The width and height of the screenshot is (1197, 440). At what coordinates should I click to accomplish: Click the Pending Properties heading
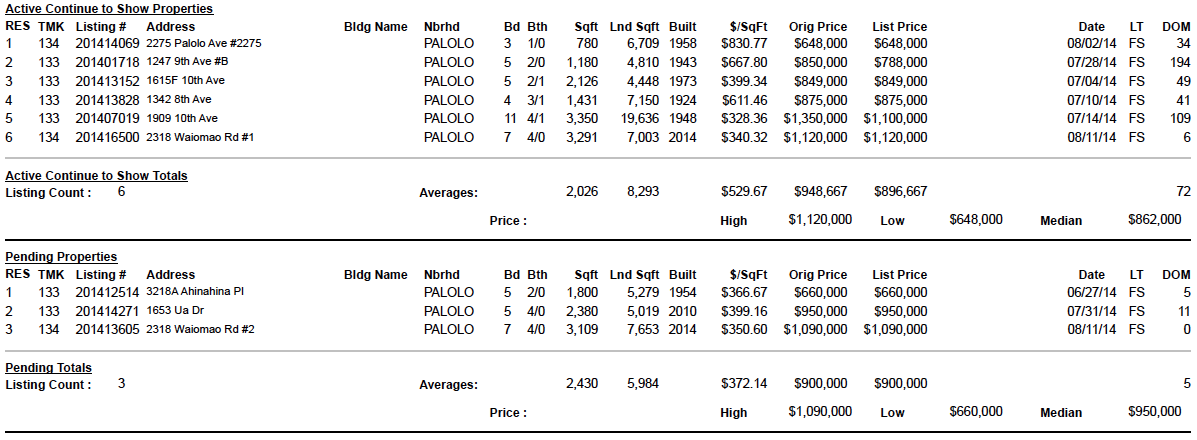pos(61,257)
